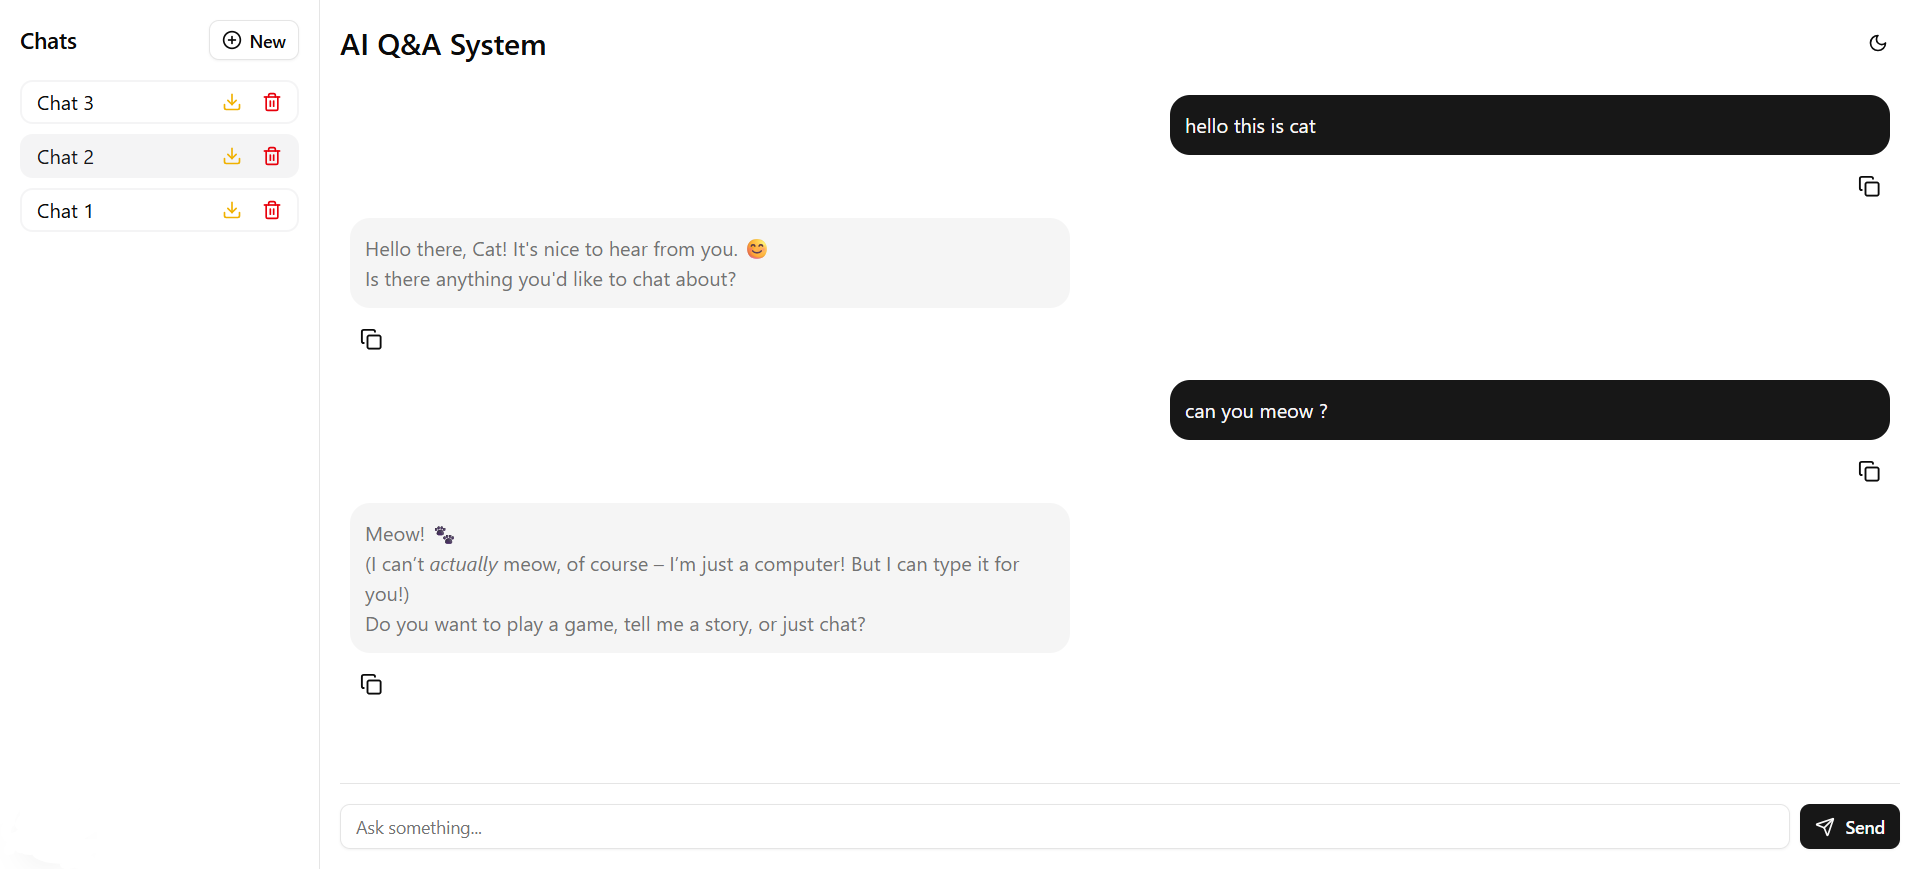
Task: Click the AI Q&A System heading
Action: (443, 45)
